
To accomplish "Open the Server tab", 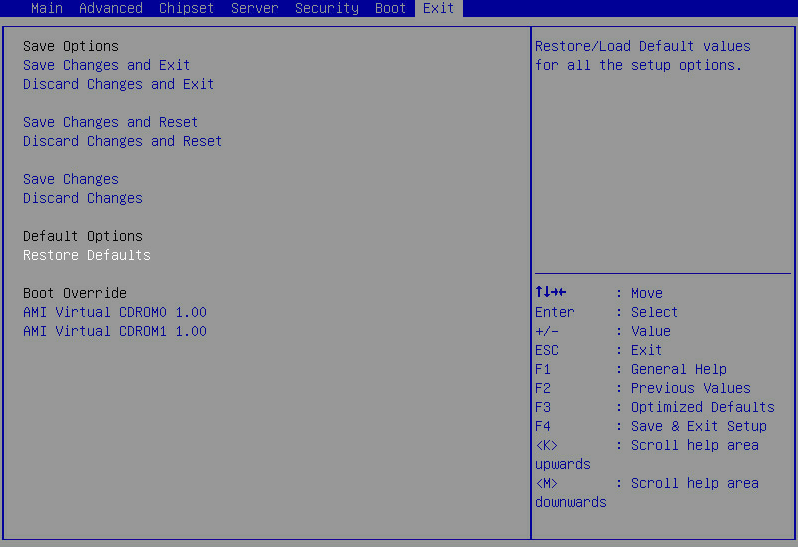I will [x=254, y=8].
